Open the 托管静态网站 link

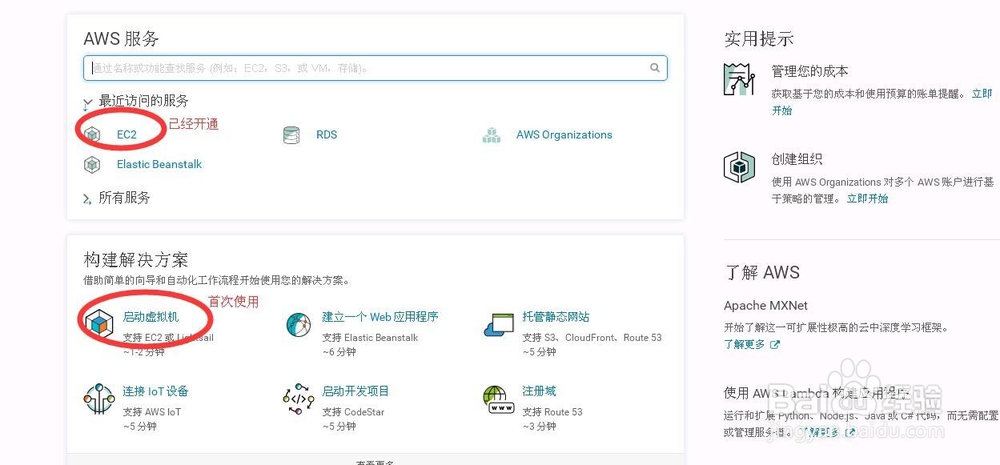tap(555, 316)
